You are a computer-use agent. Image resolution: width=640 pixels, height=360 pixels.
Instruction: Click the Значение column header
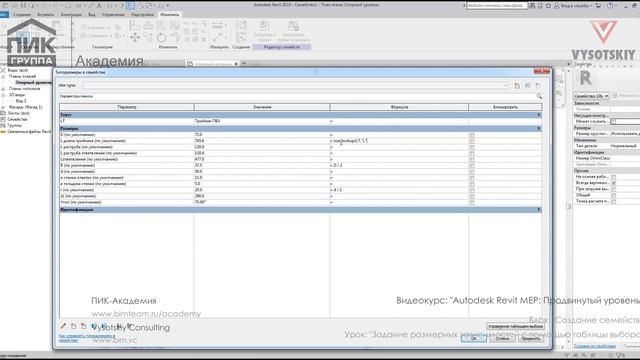point(262,107)
